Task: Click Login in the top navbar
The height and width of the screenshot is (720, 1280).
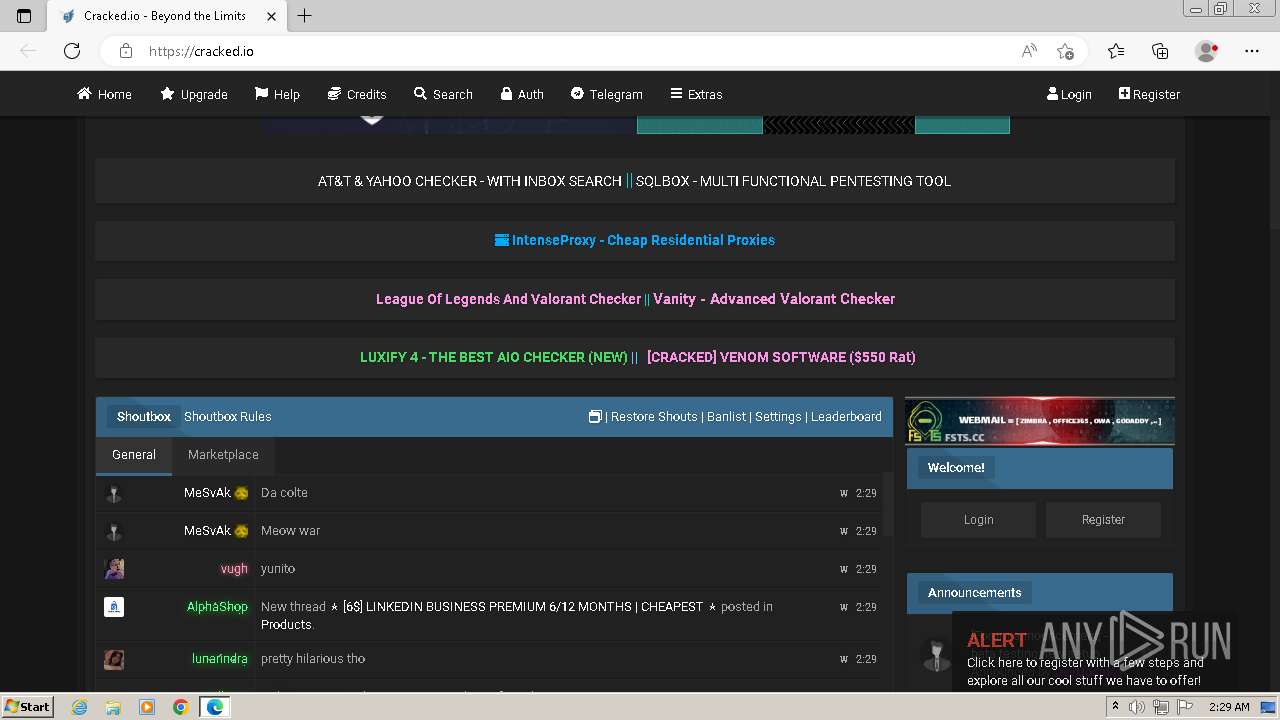Action: click(x=1069, y=94)
